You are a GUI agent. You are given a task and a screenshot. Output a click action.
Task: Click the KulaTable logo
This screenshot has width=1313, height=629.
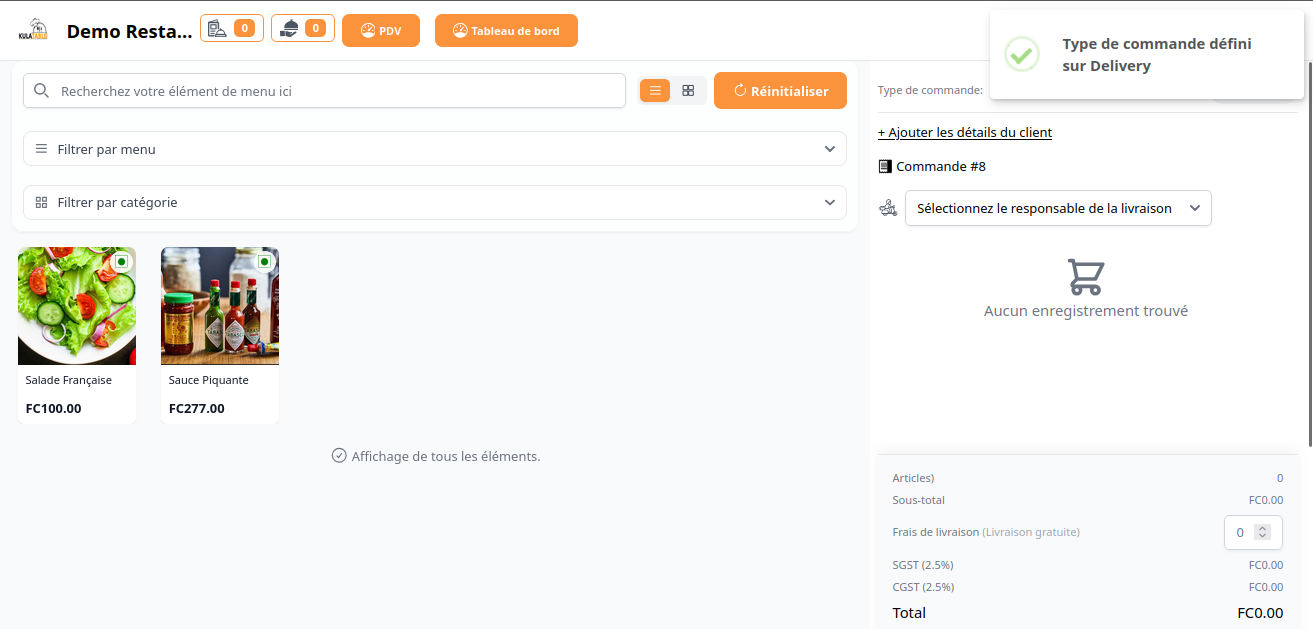coord(33,30)
